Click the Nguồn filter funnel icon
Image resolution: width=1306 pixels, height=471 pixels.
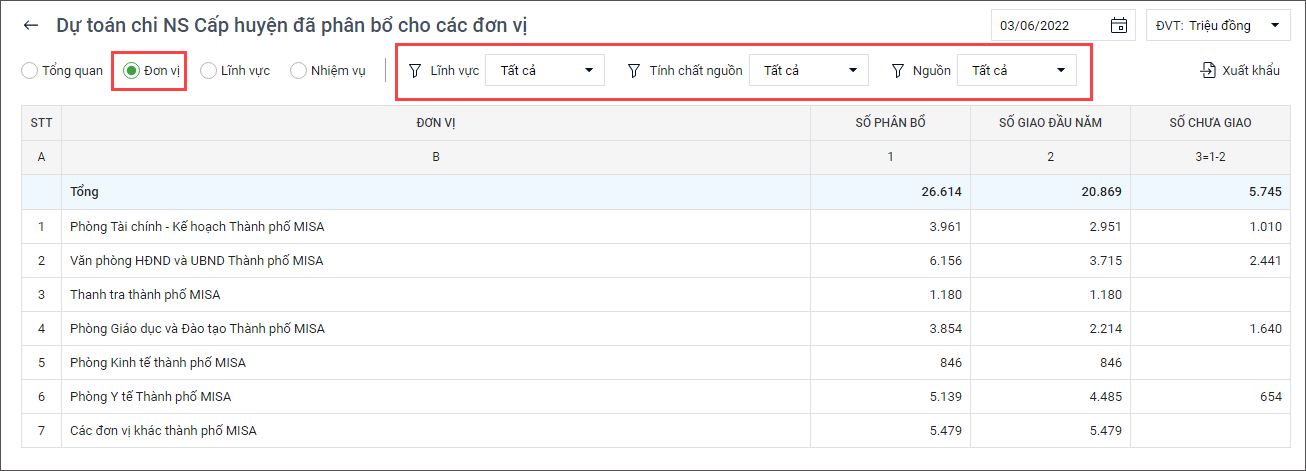(x=898, y=70)
